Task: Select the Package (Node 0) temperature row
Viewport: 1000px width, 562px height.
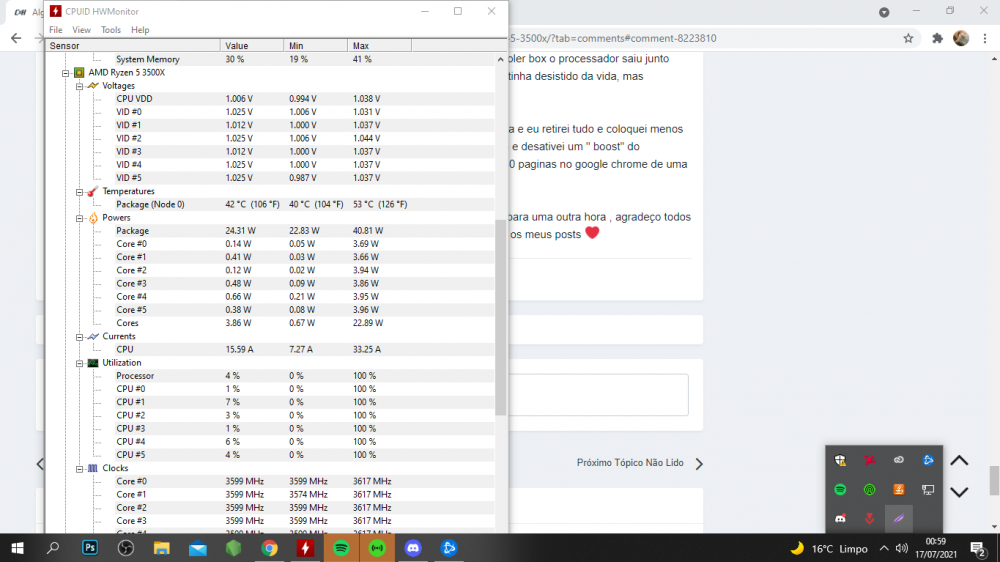Action: click(150, 204)
